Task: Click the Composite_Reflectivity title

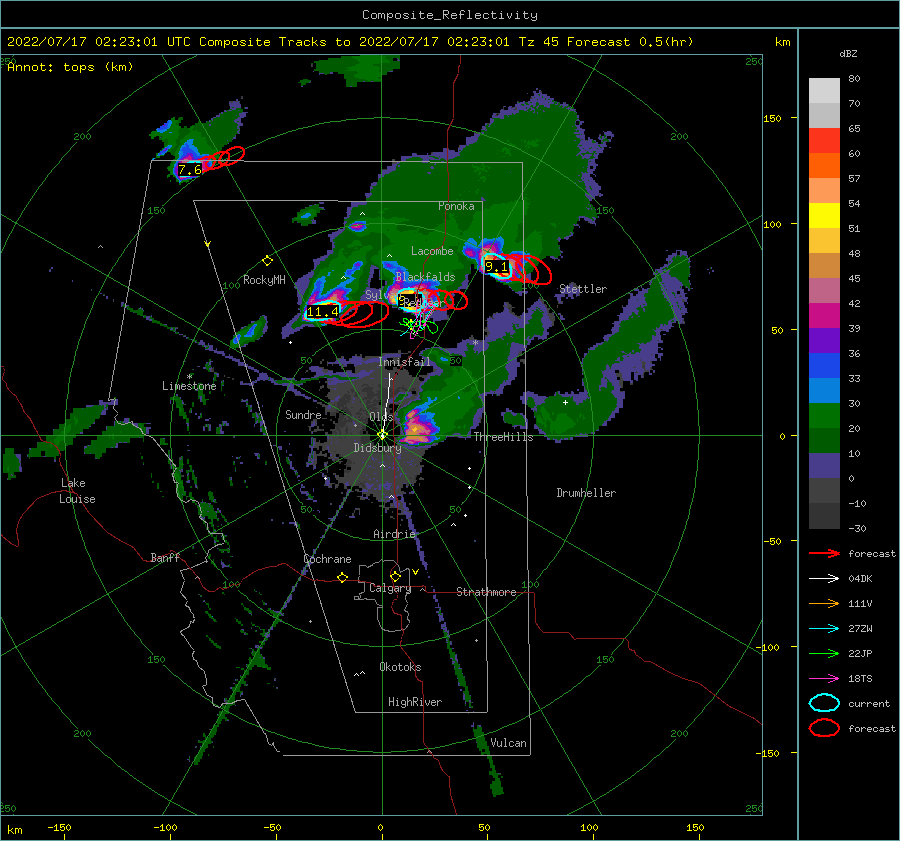Action: (x=450, y=15)
